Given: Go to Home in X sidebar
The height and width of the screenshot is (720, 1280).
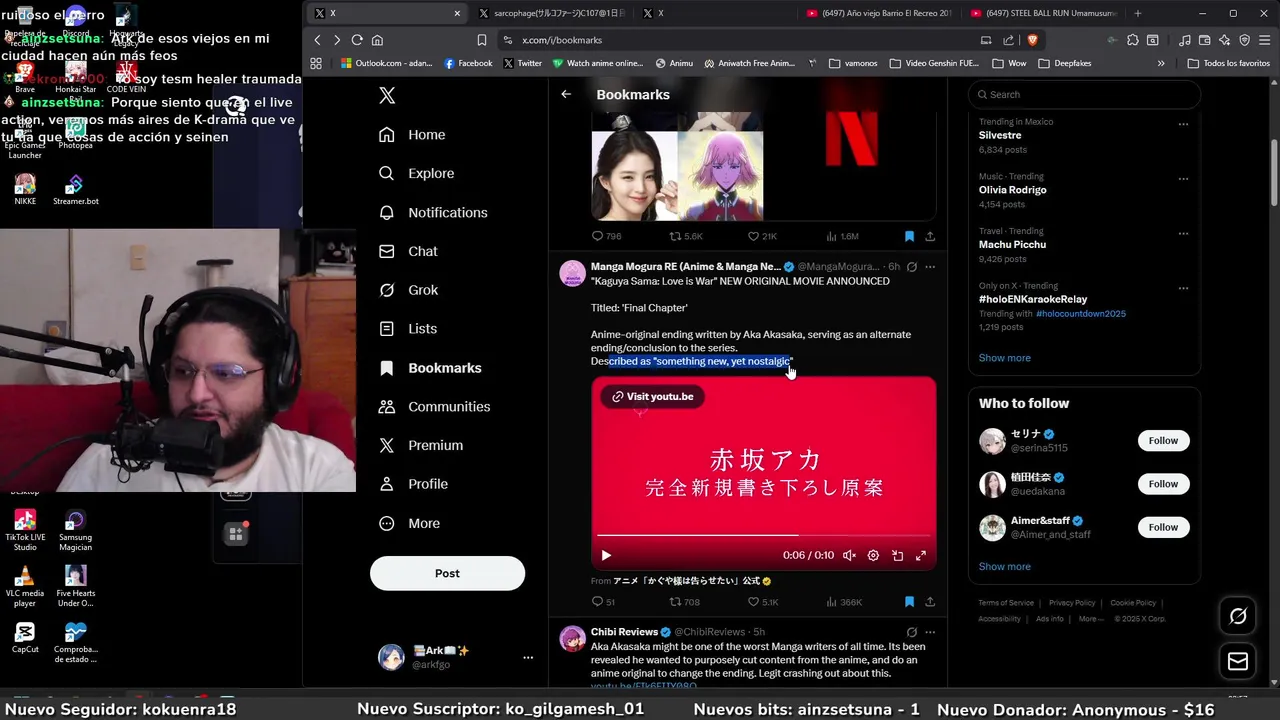Looking at the screenshot, I should (x=412, y=135).
